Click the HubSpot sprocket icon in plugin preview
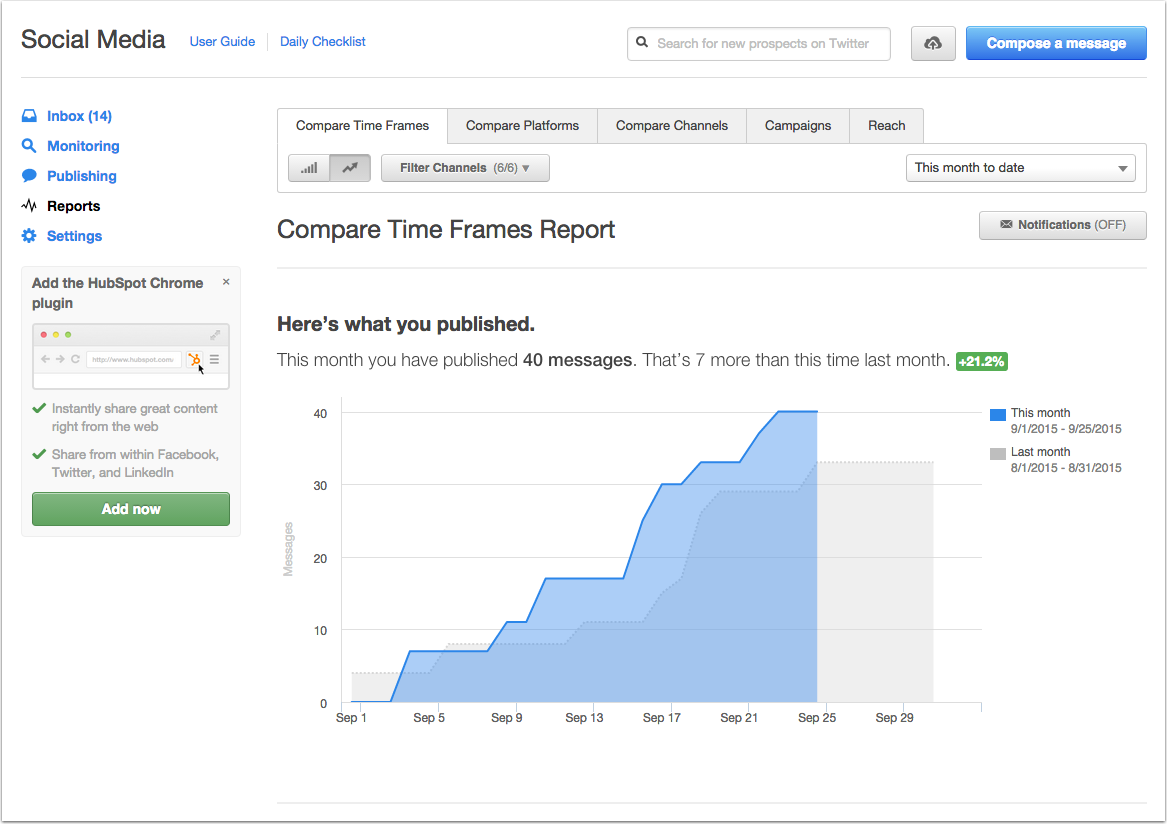 tap(194, 360)
